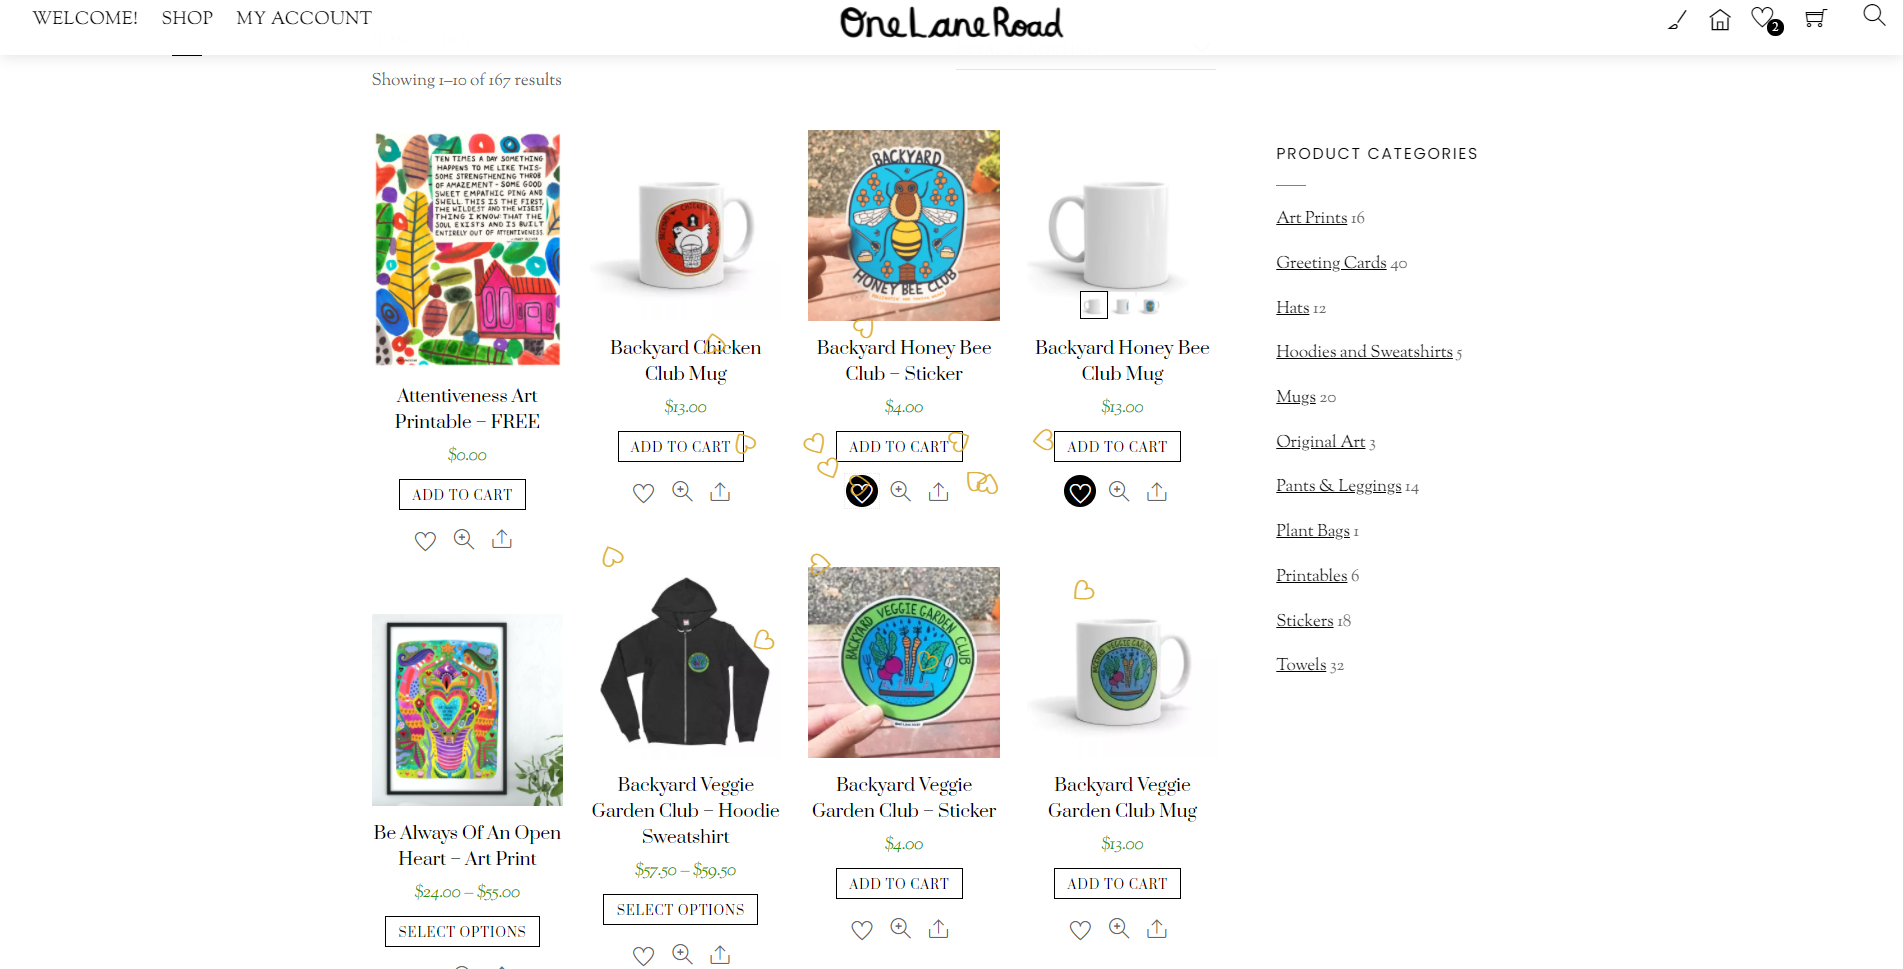Add Backyard Chicken Club Mug to wishlist
The image size is (1903, 969).
pyautogui.click(x=642, y=491)
